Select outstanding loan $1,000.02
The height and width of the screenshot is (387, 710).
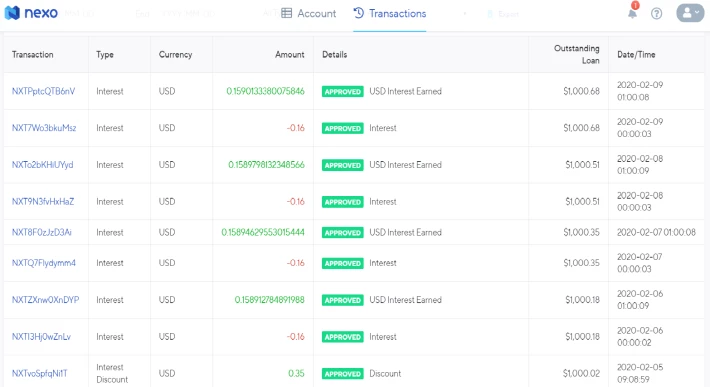click(581, 373)
